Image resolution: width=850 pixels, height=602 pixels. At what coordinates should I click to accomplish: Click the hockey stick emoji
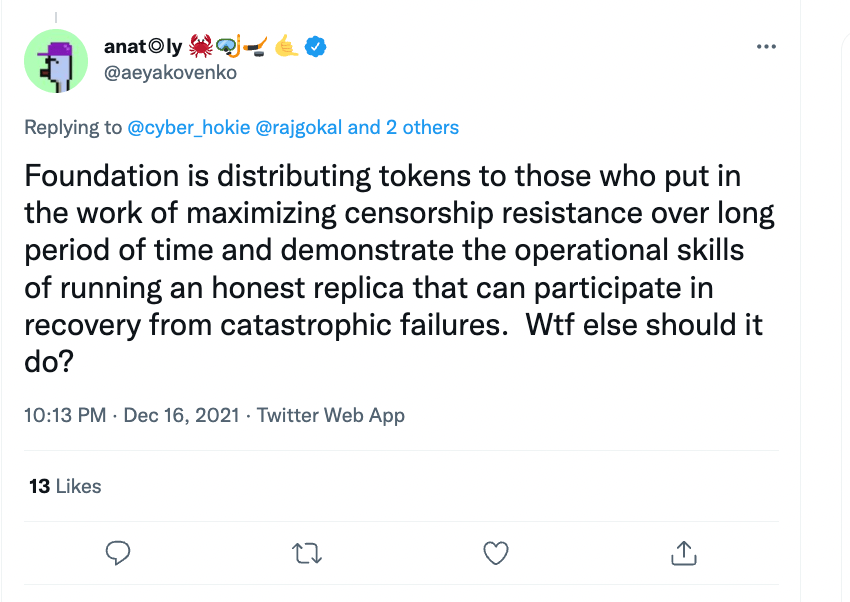click(256, 46)
